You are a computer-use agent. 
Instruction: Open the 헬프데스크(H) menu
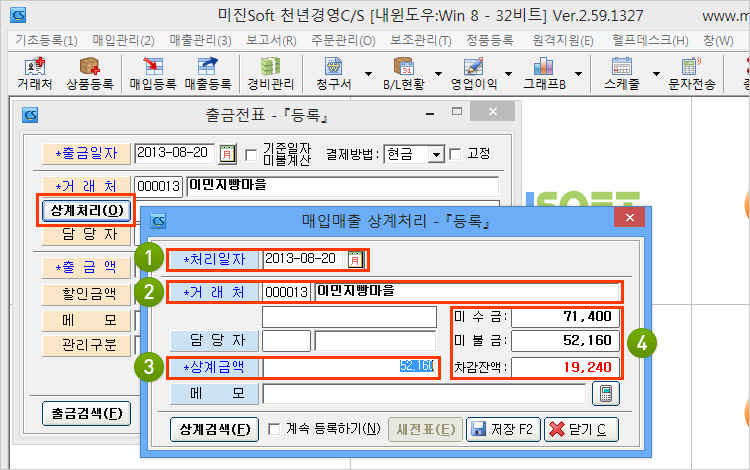coord(650,41)
